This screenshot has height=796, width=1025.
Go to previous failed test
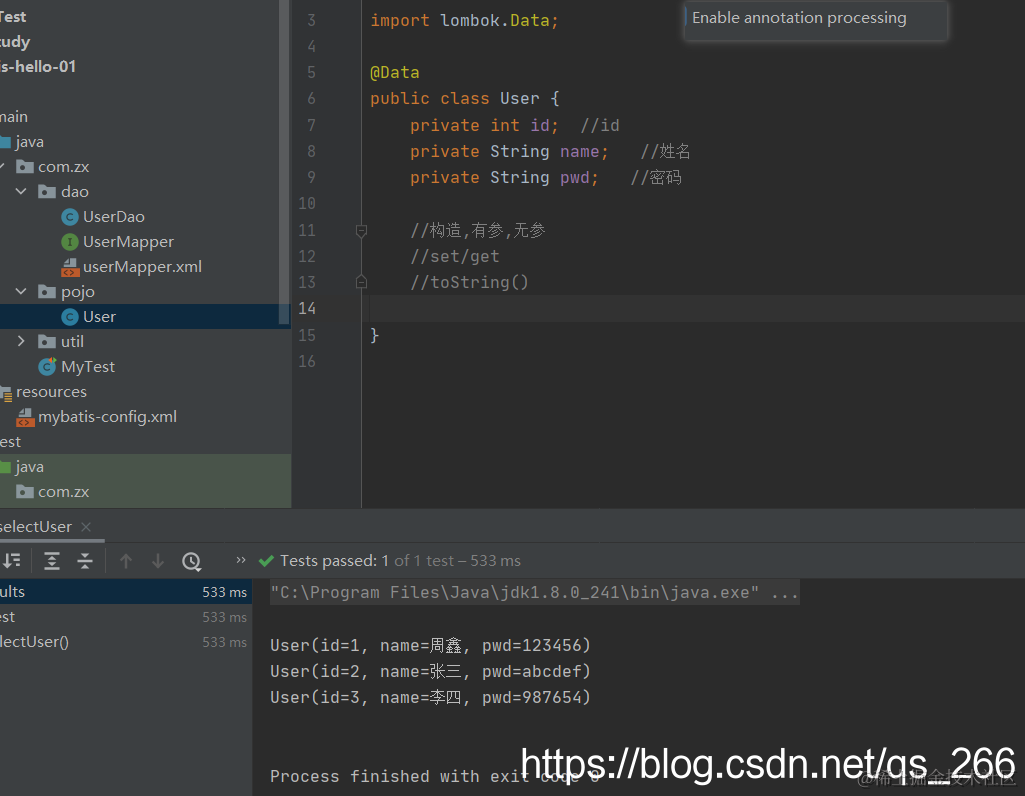[126, 561]
